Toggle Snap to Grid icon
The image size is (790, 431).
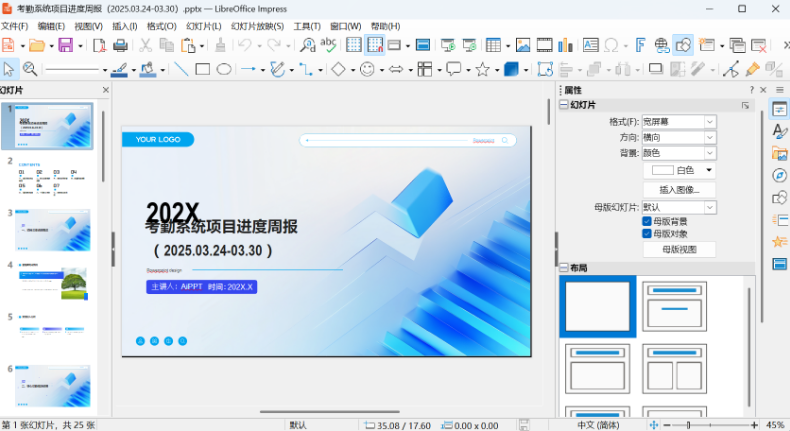375,45
